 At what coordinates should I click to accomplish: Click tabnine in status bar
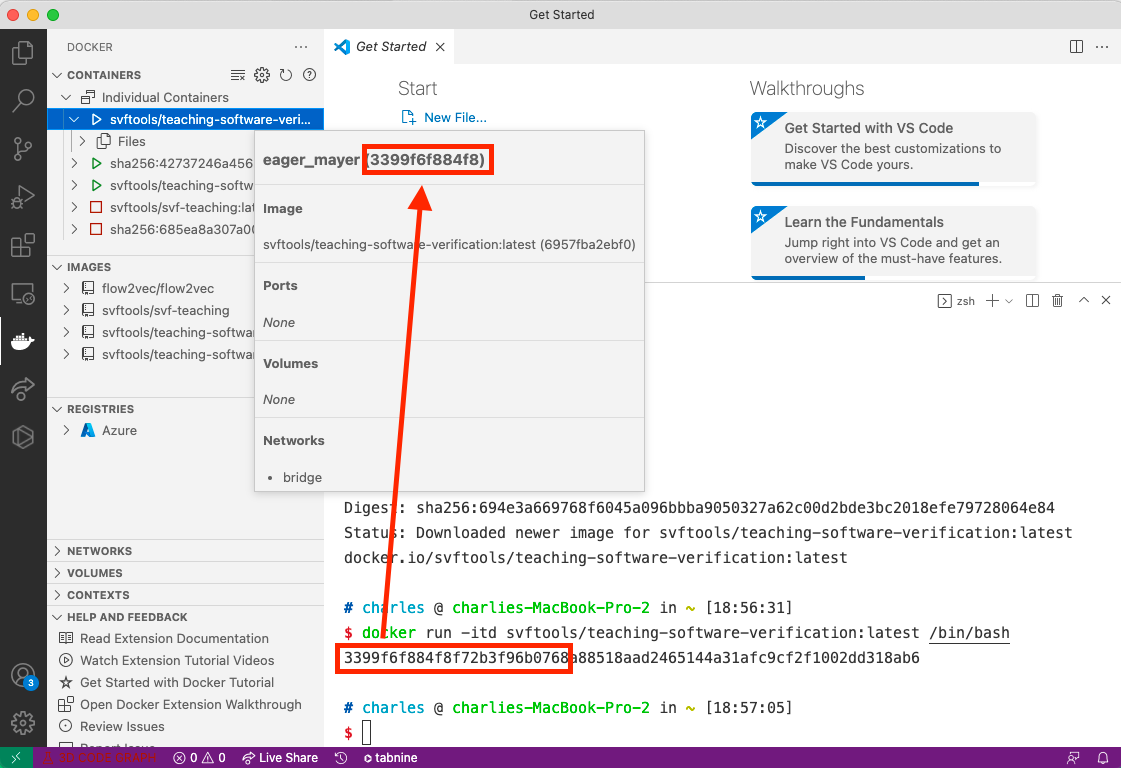coord(390,758)
